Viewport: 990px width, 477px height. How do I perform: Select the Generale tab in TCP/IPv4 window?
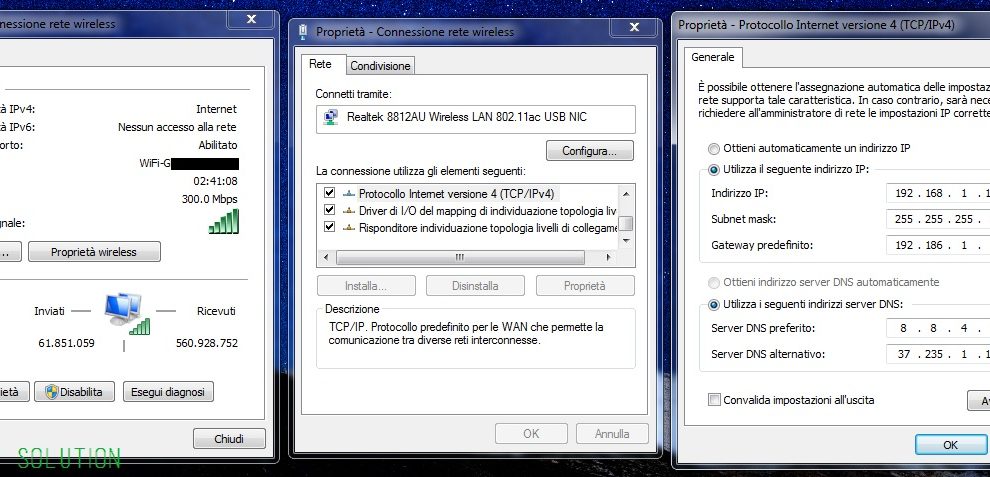(713, 57)
